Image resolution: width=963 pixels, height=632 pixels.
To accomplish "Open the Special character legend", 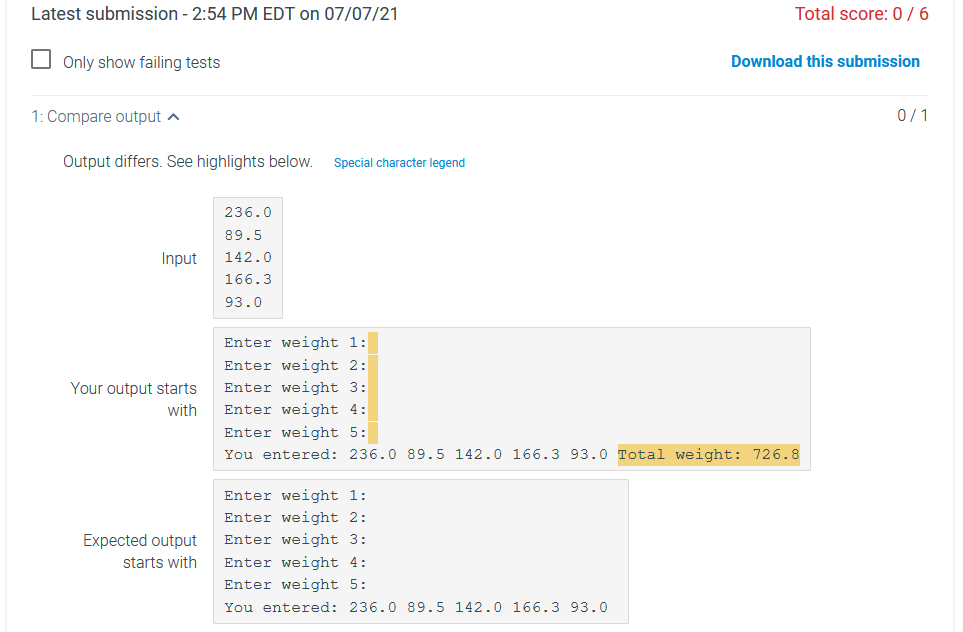I will click(399, 162).
